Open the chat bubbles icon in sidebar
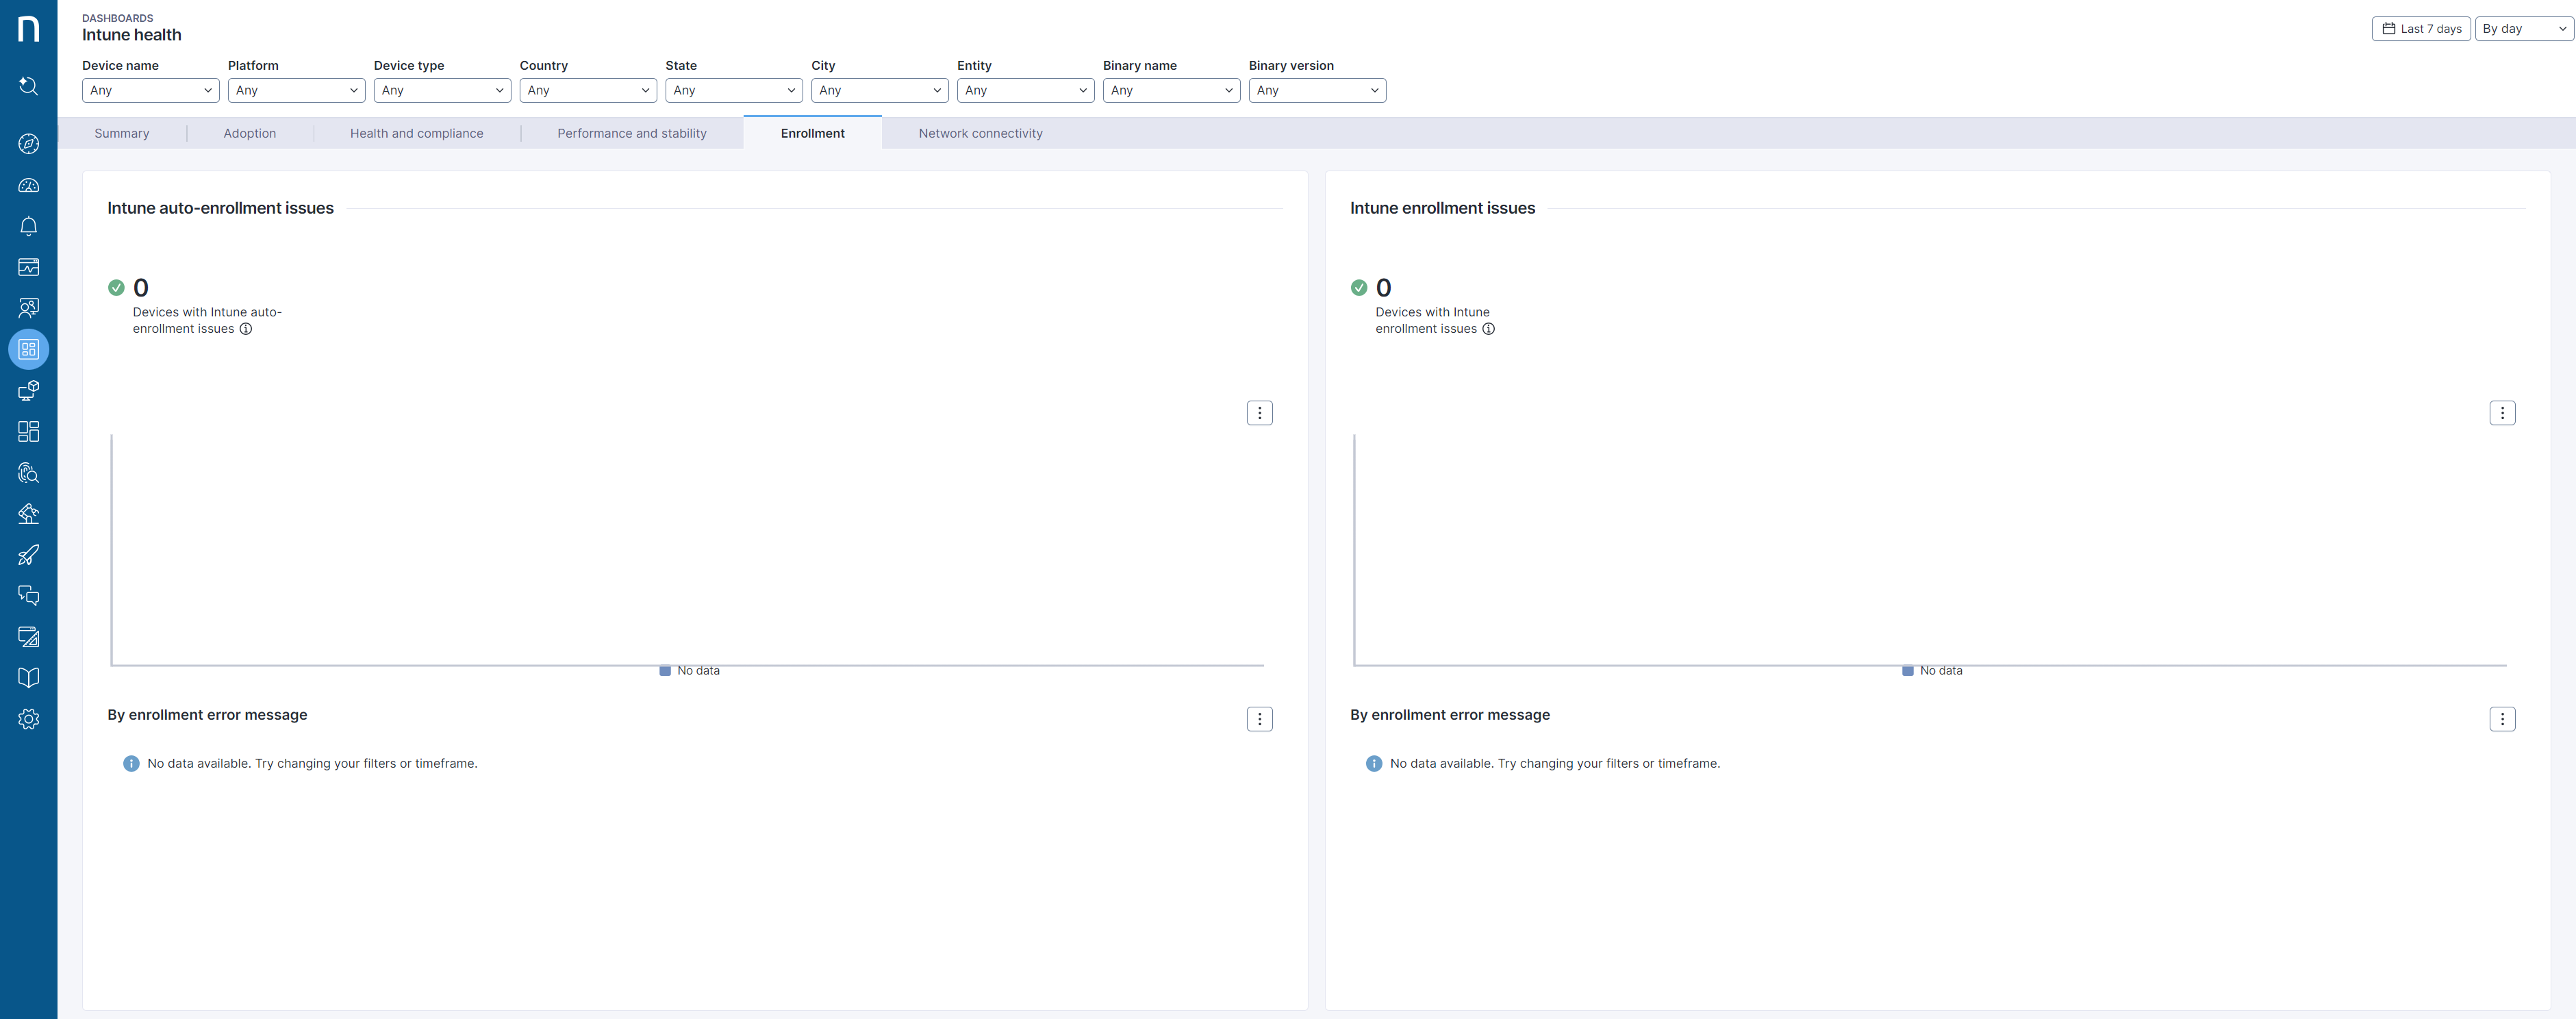 (x=29, y=596)
